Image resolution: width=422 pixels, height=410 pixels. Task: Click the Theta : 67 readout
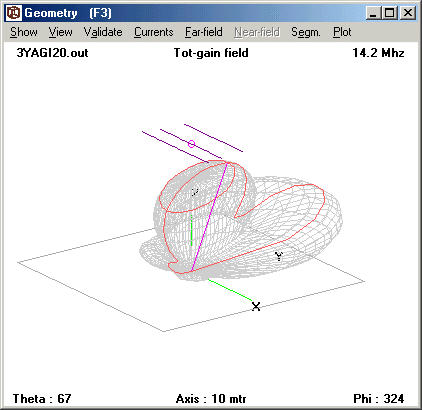tap(42, 399)
